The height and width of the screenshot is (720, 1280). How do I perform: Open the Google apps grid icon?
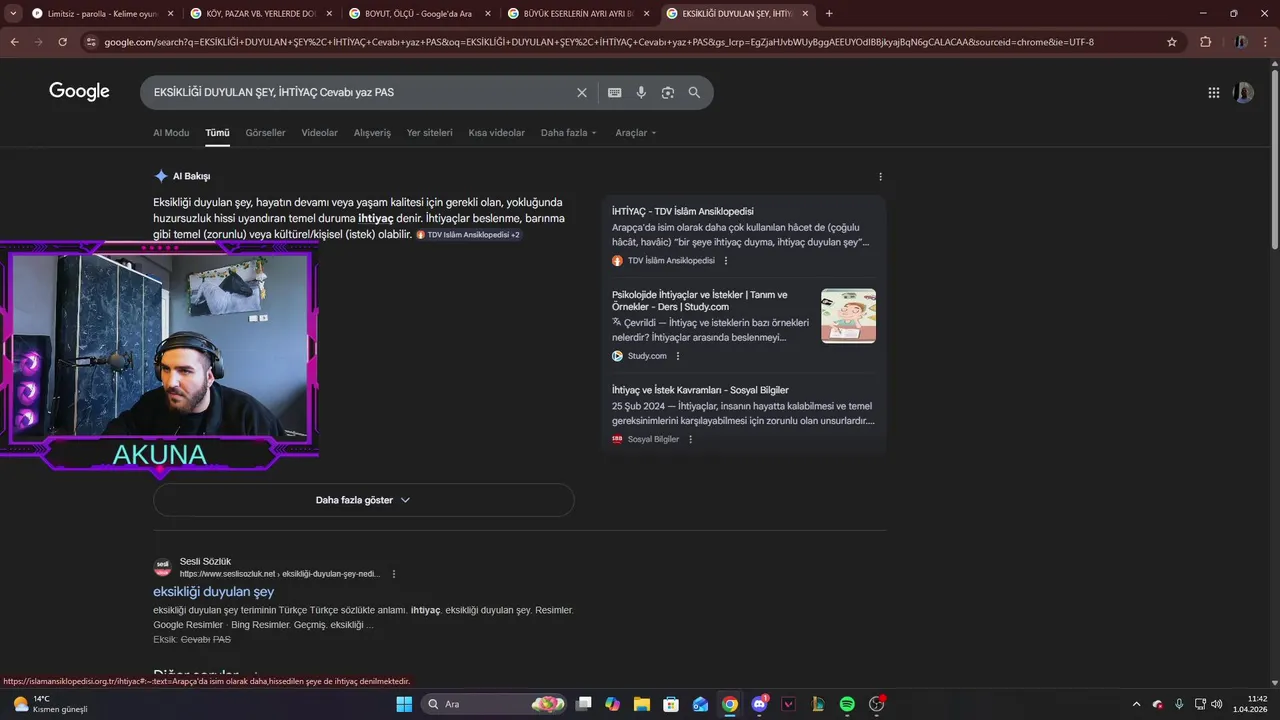[1213, 92]
